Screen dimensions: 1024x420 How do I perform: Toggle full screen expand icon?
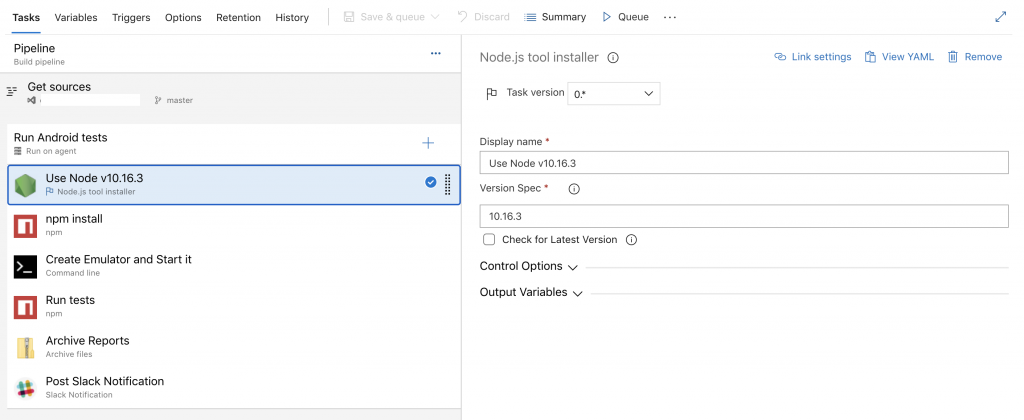point(1000,17)
